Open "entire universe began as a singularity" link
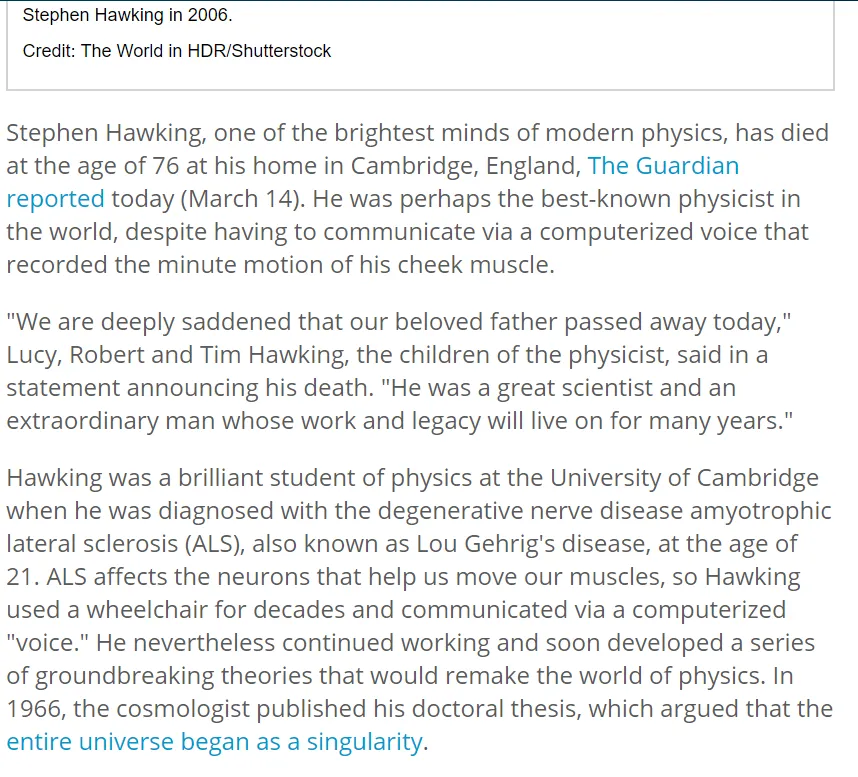 point(214,742)
